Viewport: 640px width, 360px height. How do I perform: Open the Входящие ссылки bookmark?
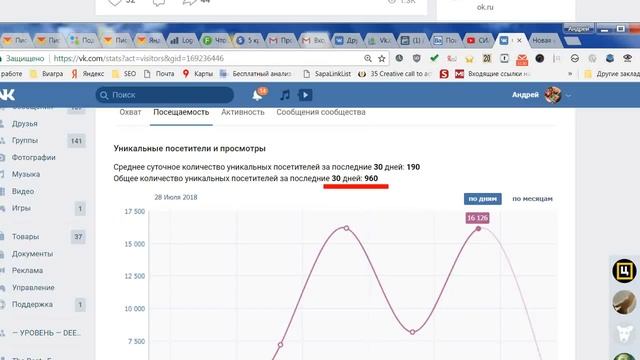pyautogui.click(x=493, y=73)
